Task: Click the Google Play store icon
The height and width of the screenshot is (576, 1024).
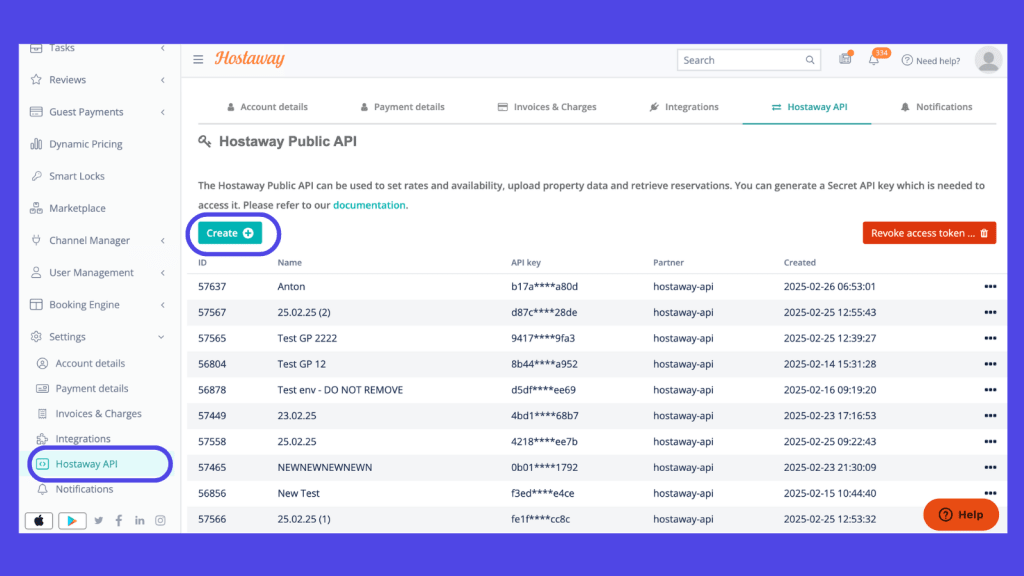Action: pos(72,520)
